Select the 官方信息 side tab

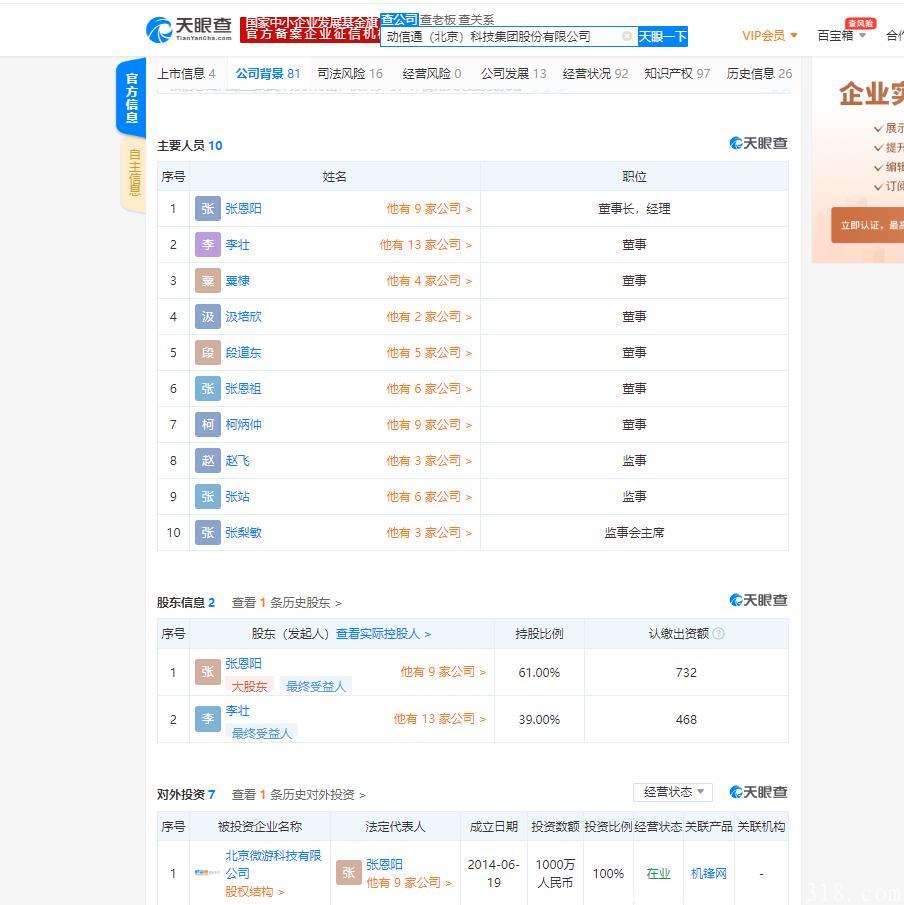click(x=132, y=98)
